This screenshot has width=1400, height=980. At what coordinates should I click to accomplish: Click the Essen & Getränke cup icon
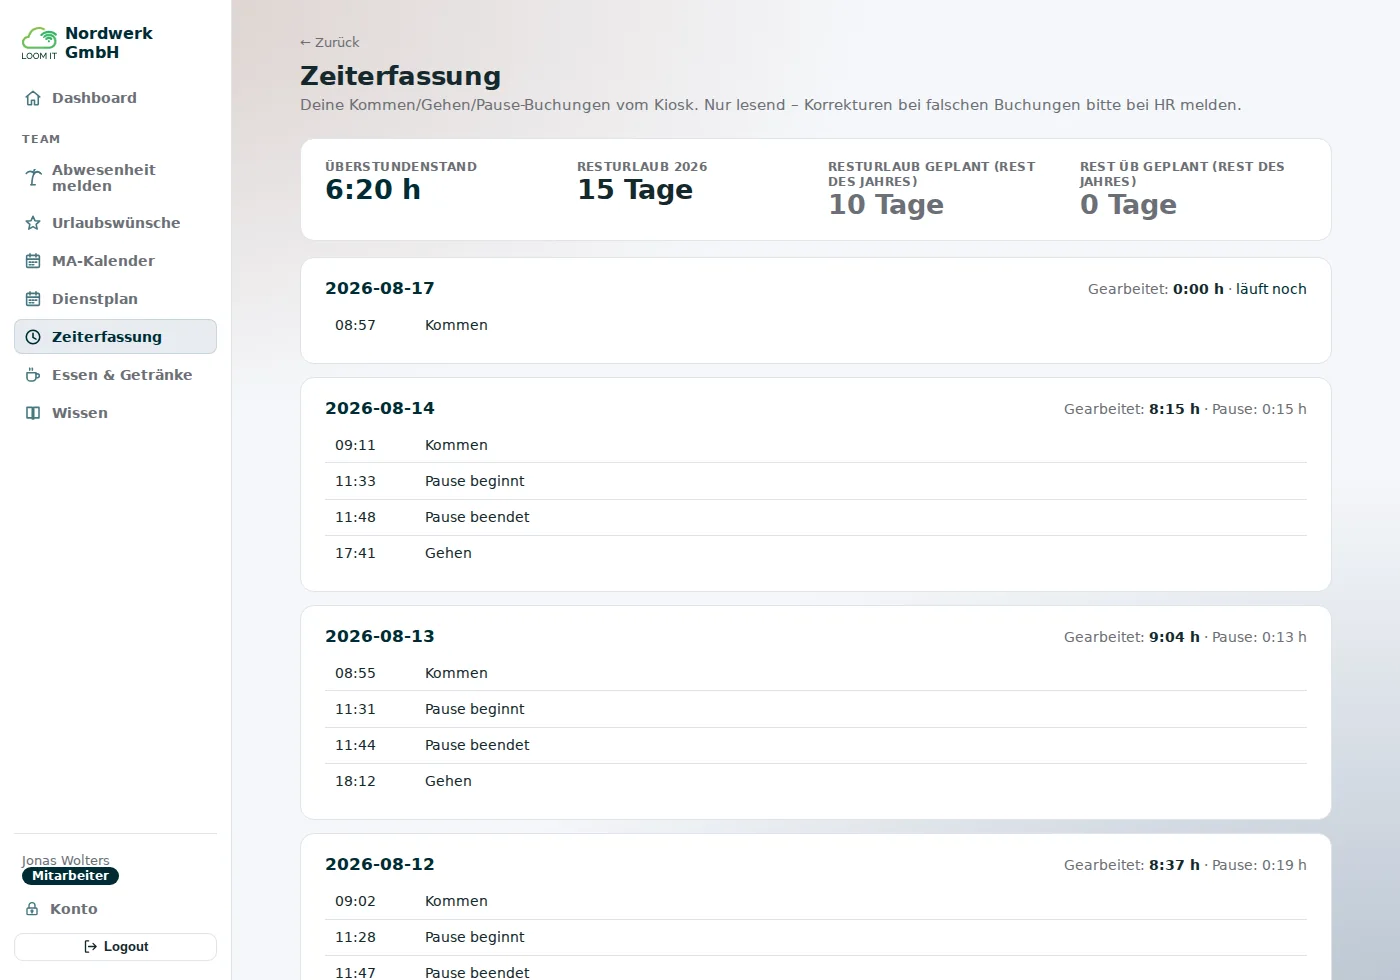[33, 375]
